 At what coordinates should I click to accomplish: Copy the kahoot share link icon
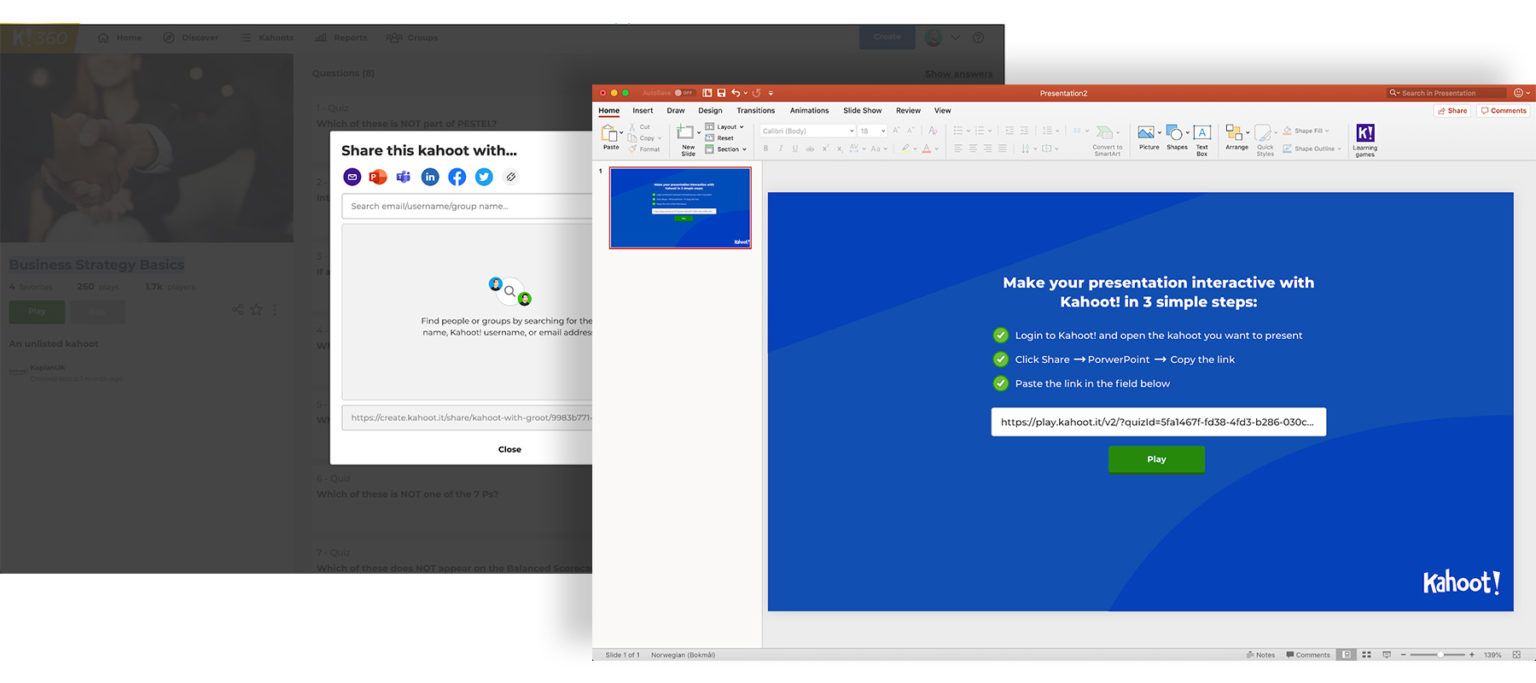(x=510, y=176)
